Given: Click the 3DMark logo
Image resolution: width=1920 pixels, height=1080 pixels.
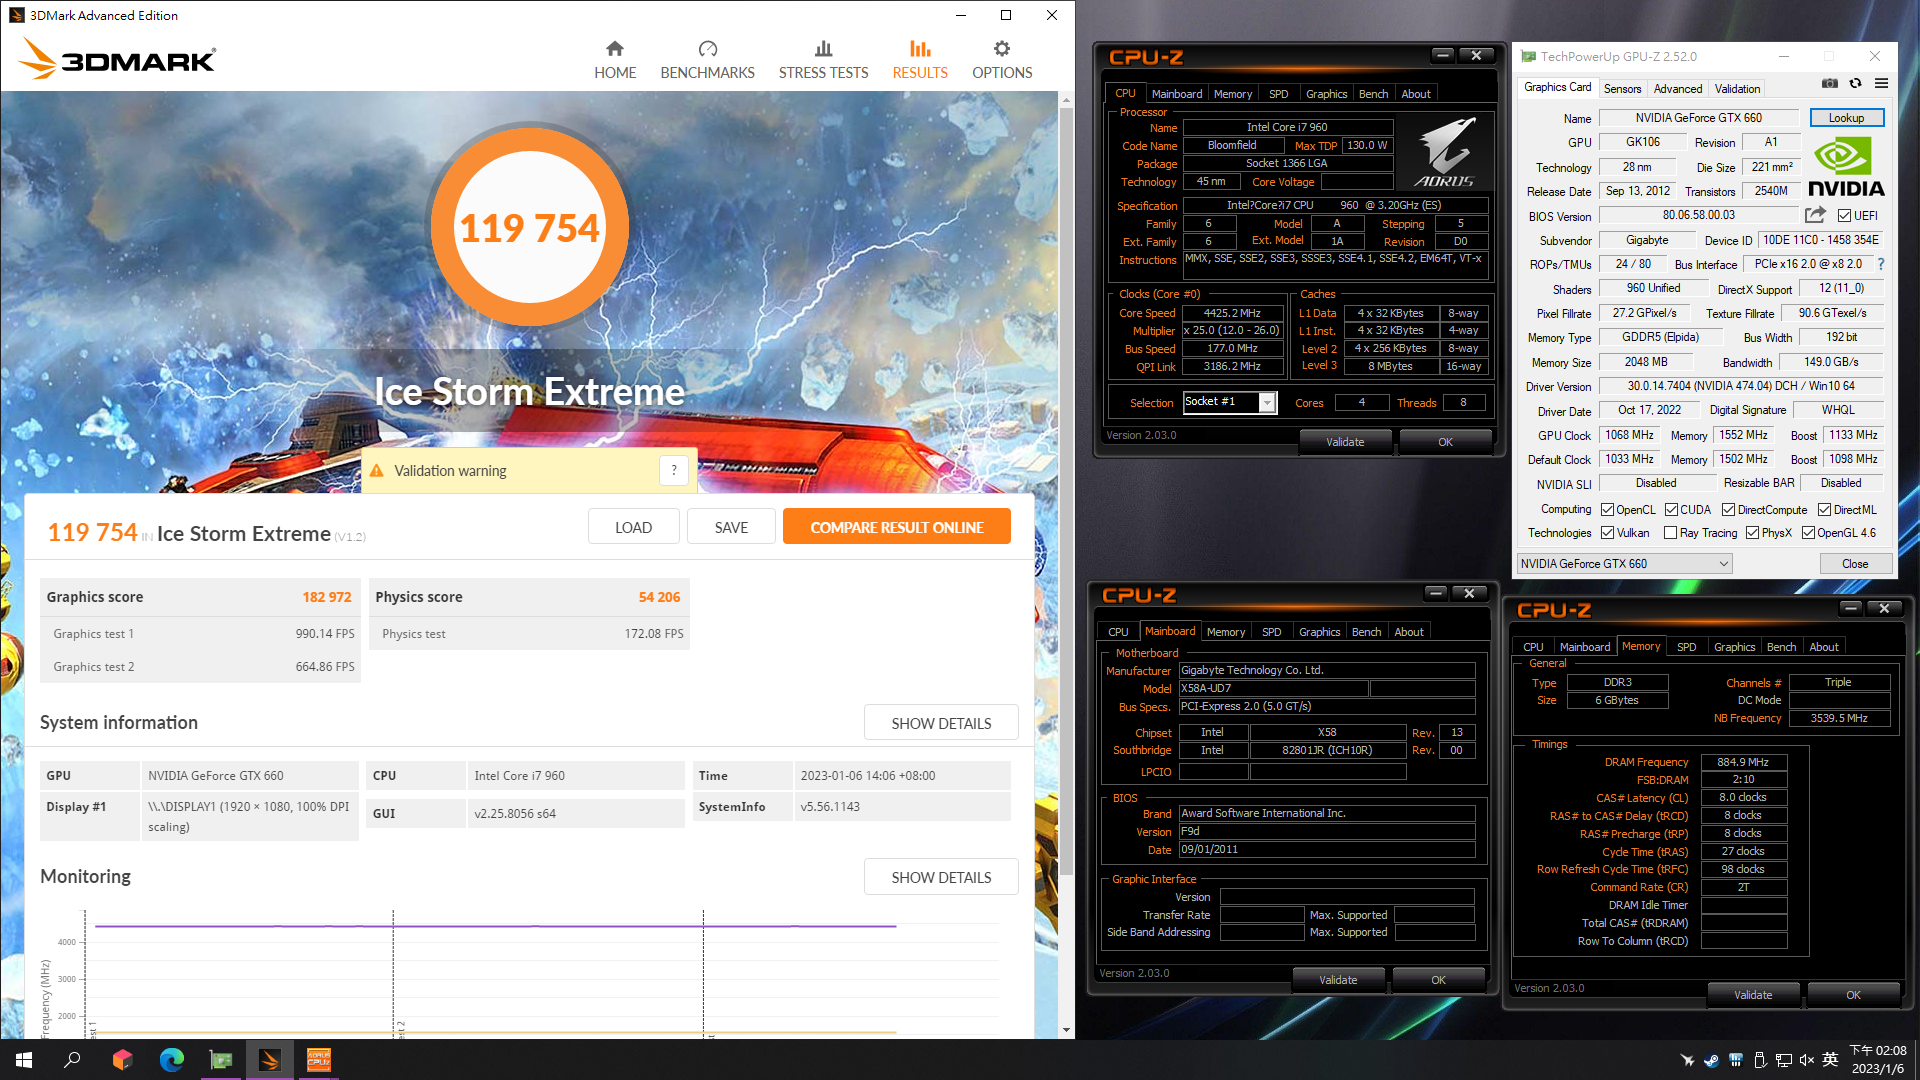Looking at the screenshot, I should (117, 59).
